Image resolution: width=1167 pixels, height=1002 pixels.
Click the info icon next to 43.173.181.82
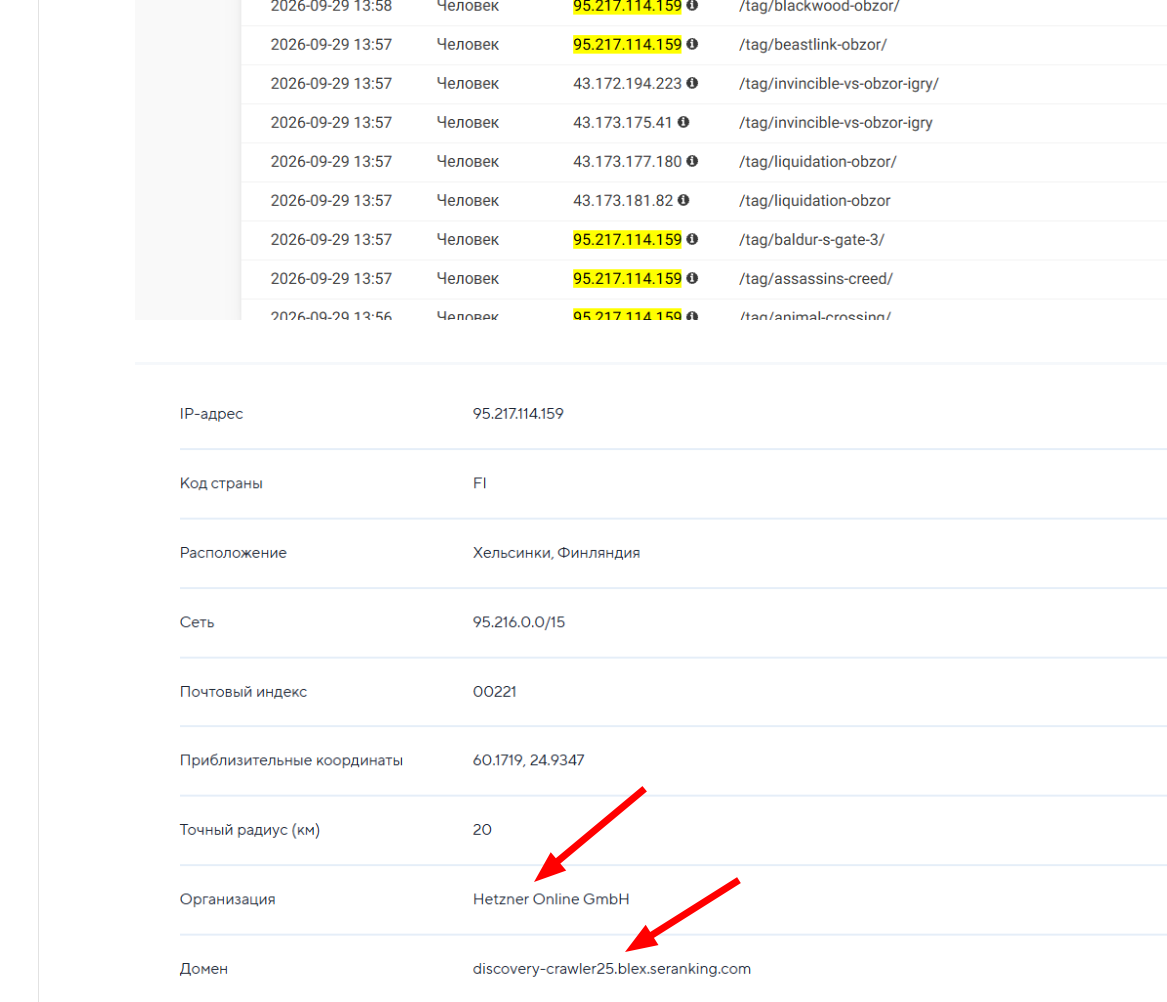click(683, 200)
